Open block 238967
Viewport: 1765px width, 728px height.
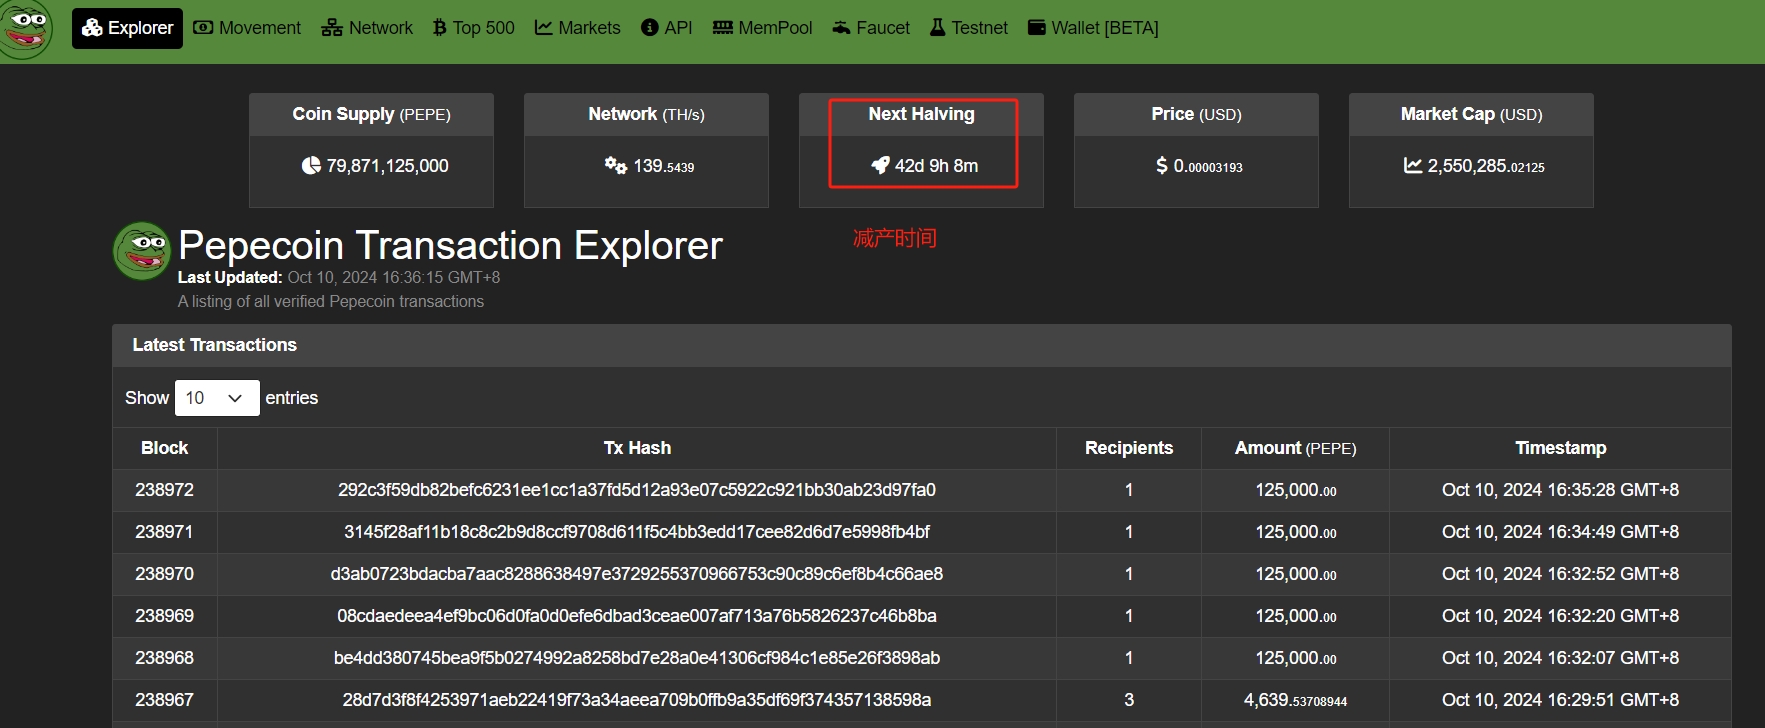tap(165, 700)
